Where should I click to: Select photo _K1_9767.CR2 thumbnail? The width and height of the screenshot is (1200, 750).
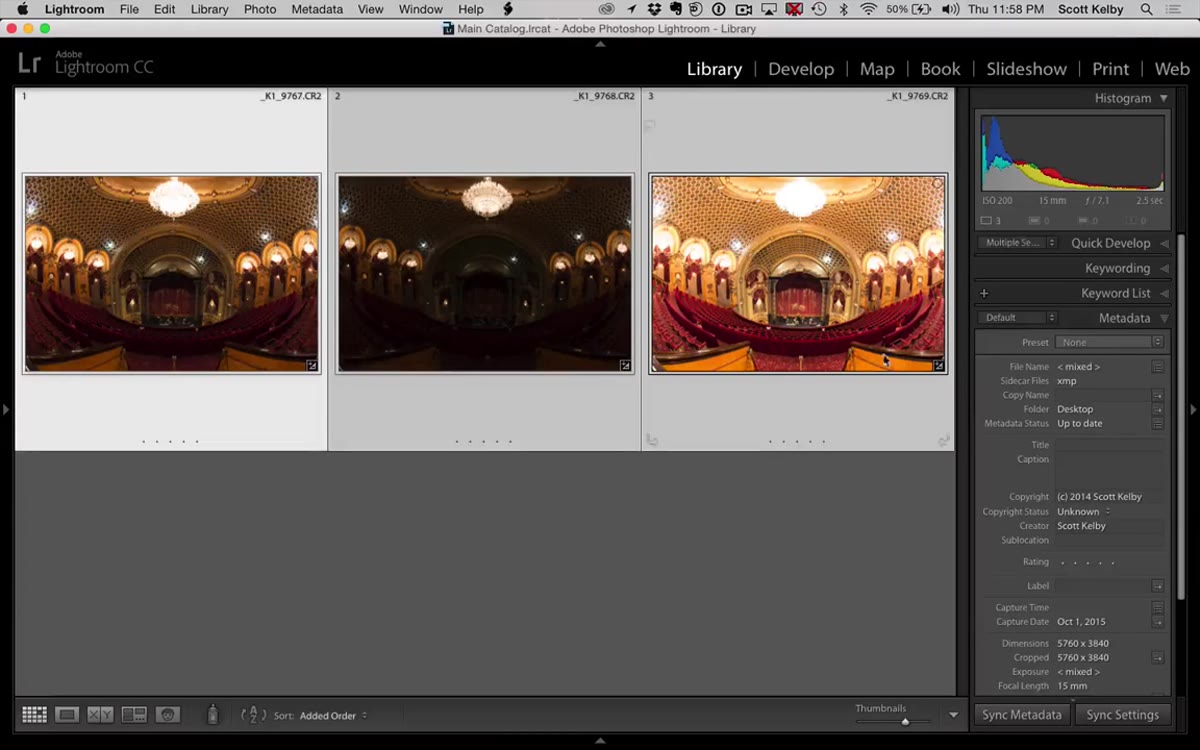tap(172, 273)
